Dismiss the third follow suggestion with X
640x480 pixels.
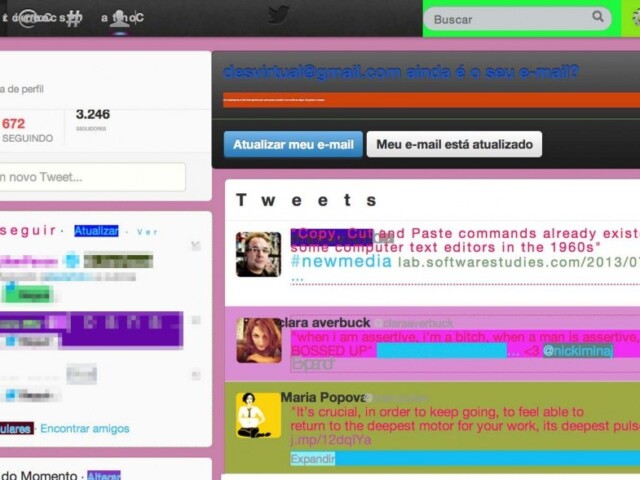click(195, 372)
